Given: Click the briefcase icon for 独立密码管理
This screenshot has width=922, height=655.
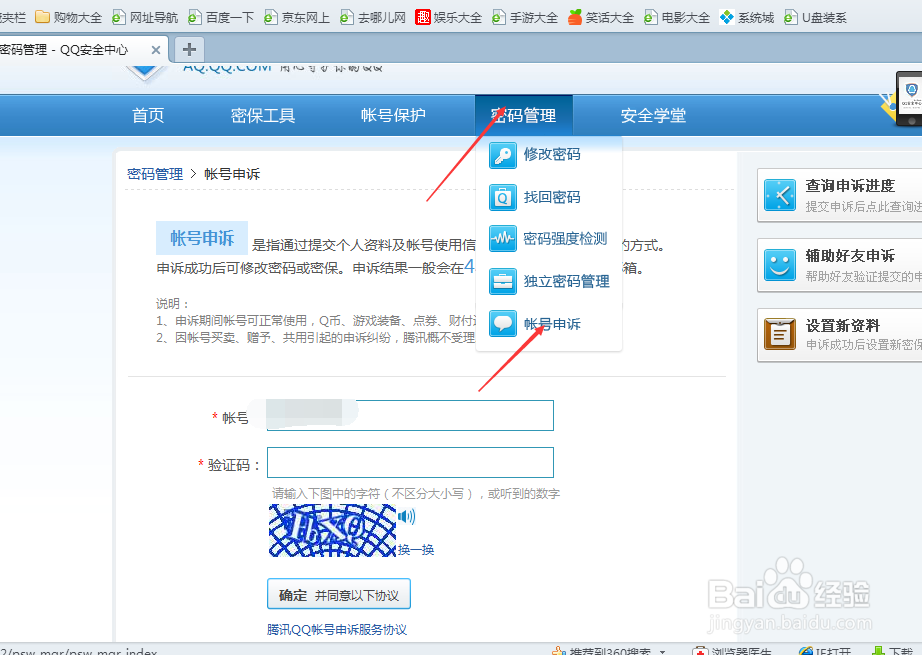Looking at the screenshot, I should pyautogui.click(x=503, y=281).
